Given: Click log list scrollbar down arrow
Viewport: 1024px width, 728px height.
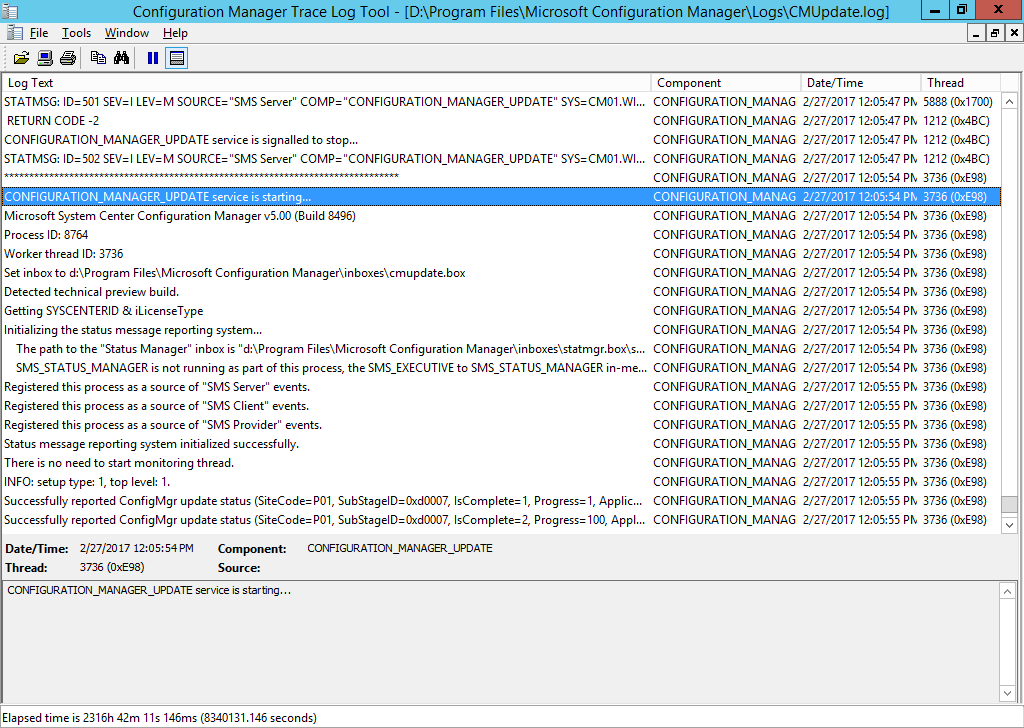Looking at the screenshot, I should tap(1009, 524).
